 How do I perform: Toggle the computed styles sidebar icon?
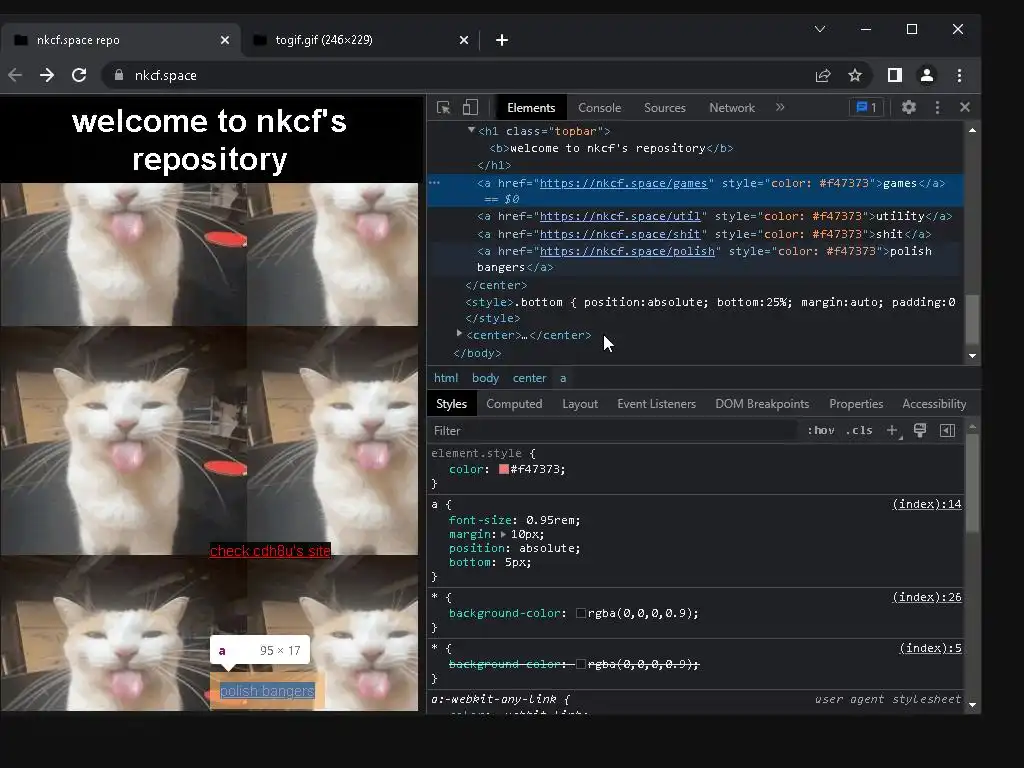coord(948,430)
